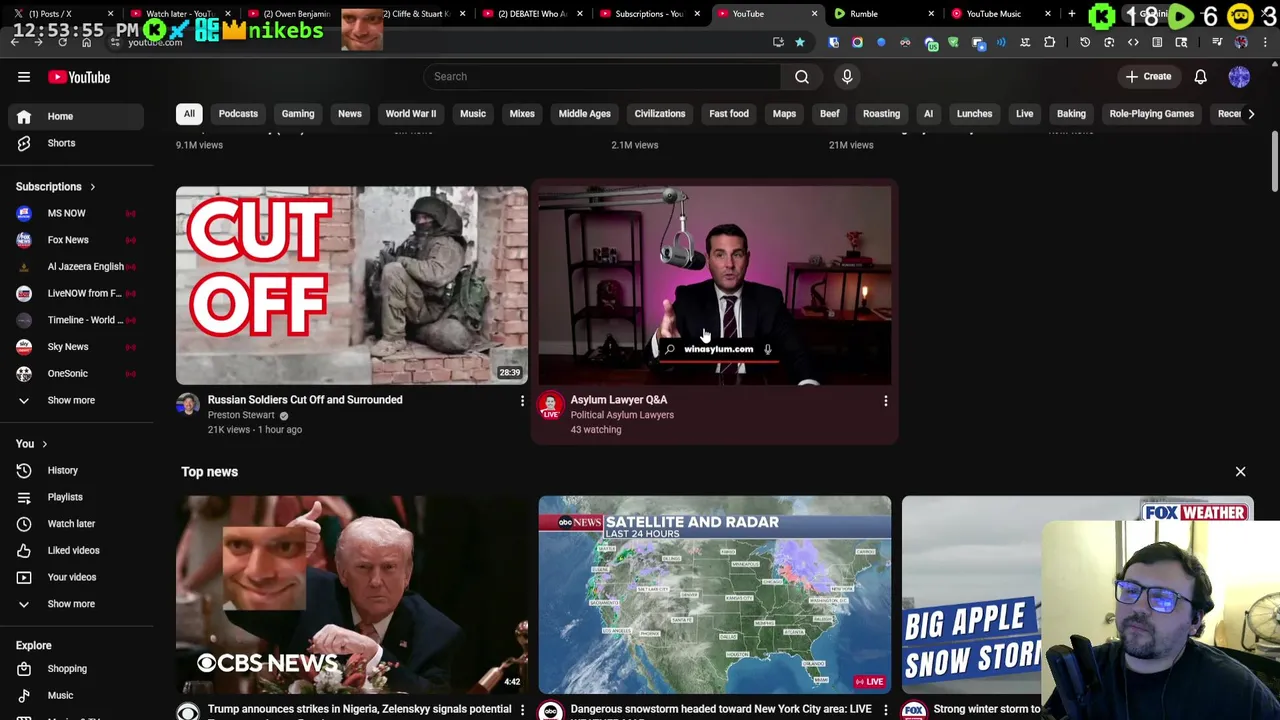The image size is (1280, 720).
Task: Open the Al Jazeera English subscription
Action: click(x=76, y=267)
